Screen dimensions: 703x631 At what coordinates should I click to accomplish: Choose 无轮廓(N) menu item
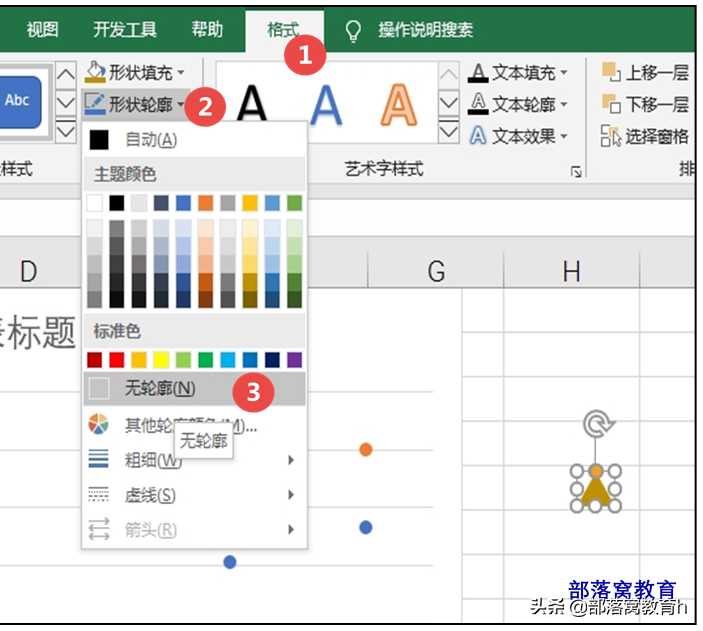point(195,388)
